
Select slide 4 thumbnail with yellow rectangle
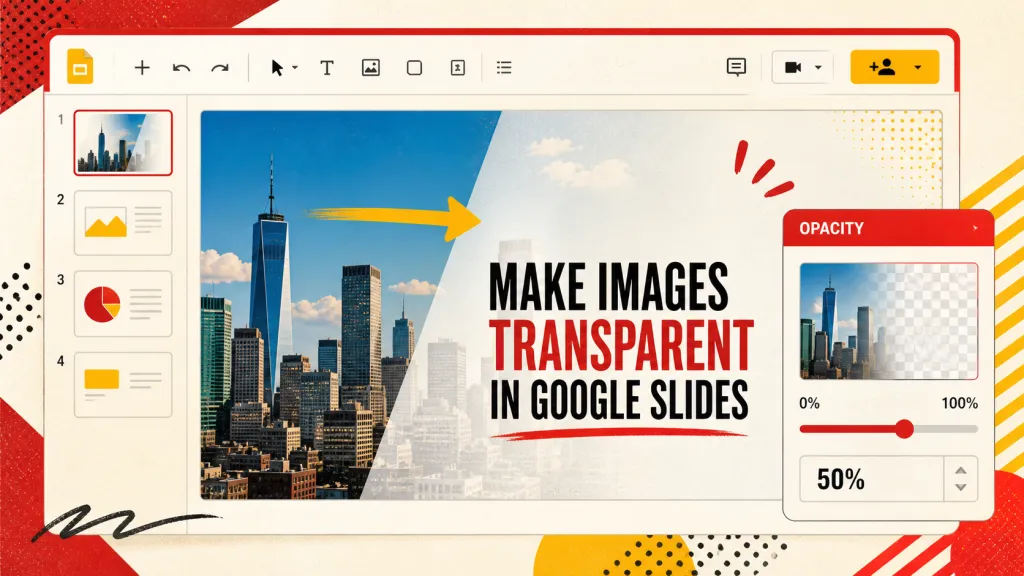(x=123, y=385)
